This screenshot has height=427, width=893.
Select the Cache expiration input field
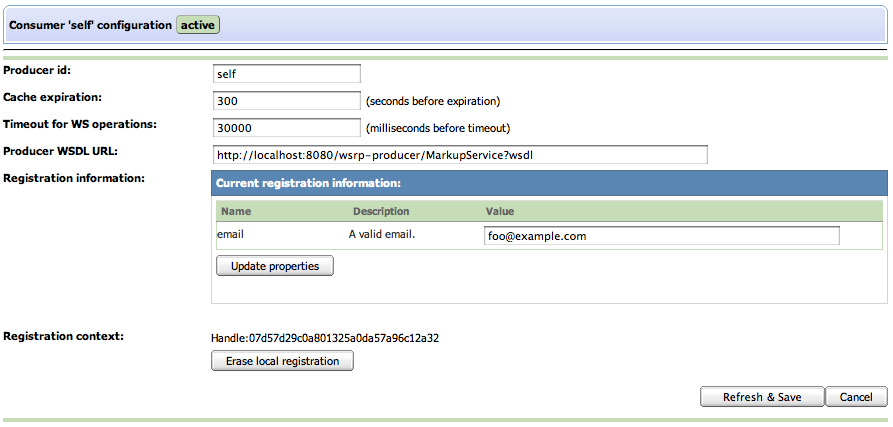286,101
